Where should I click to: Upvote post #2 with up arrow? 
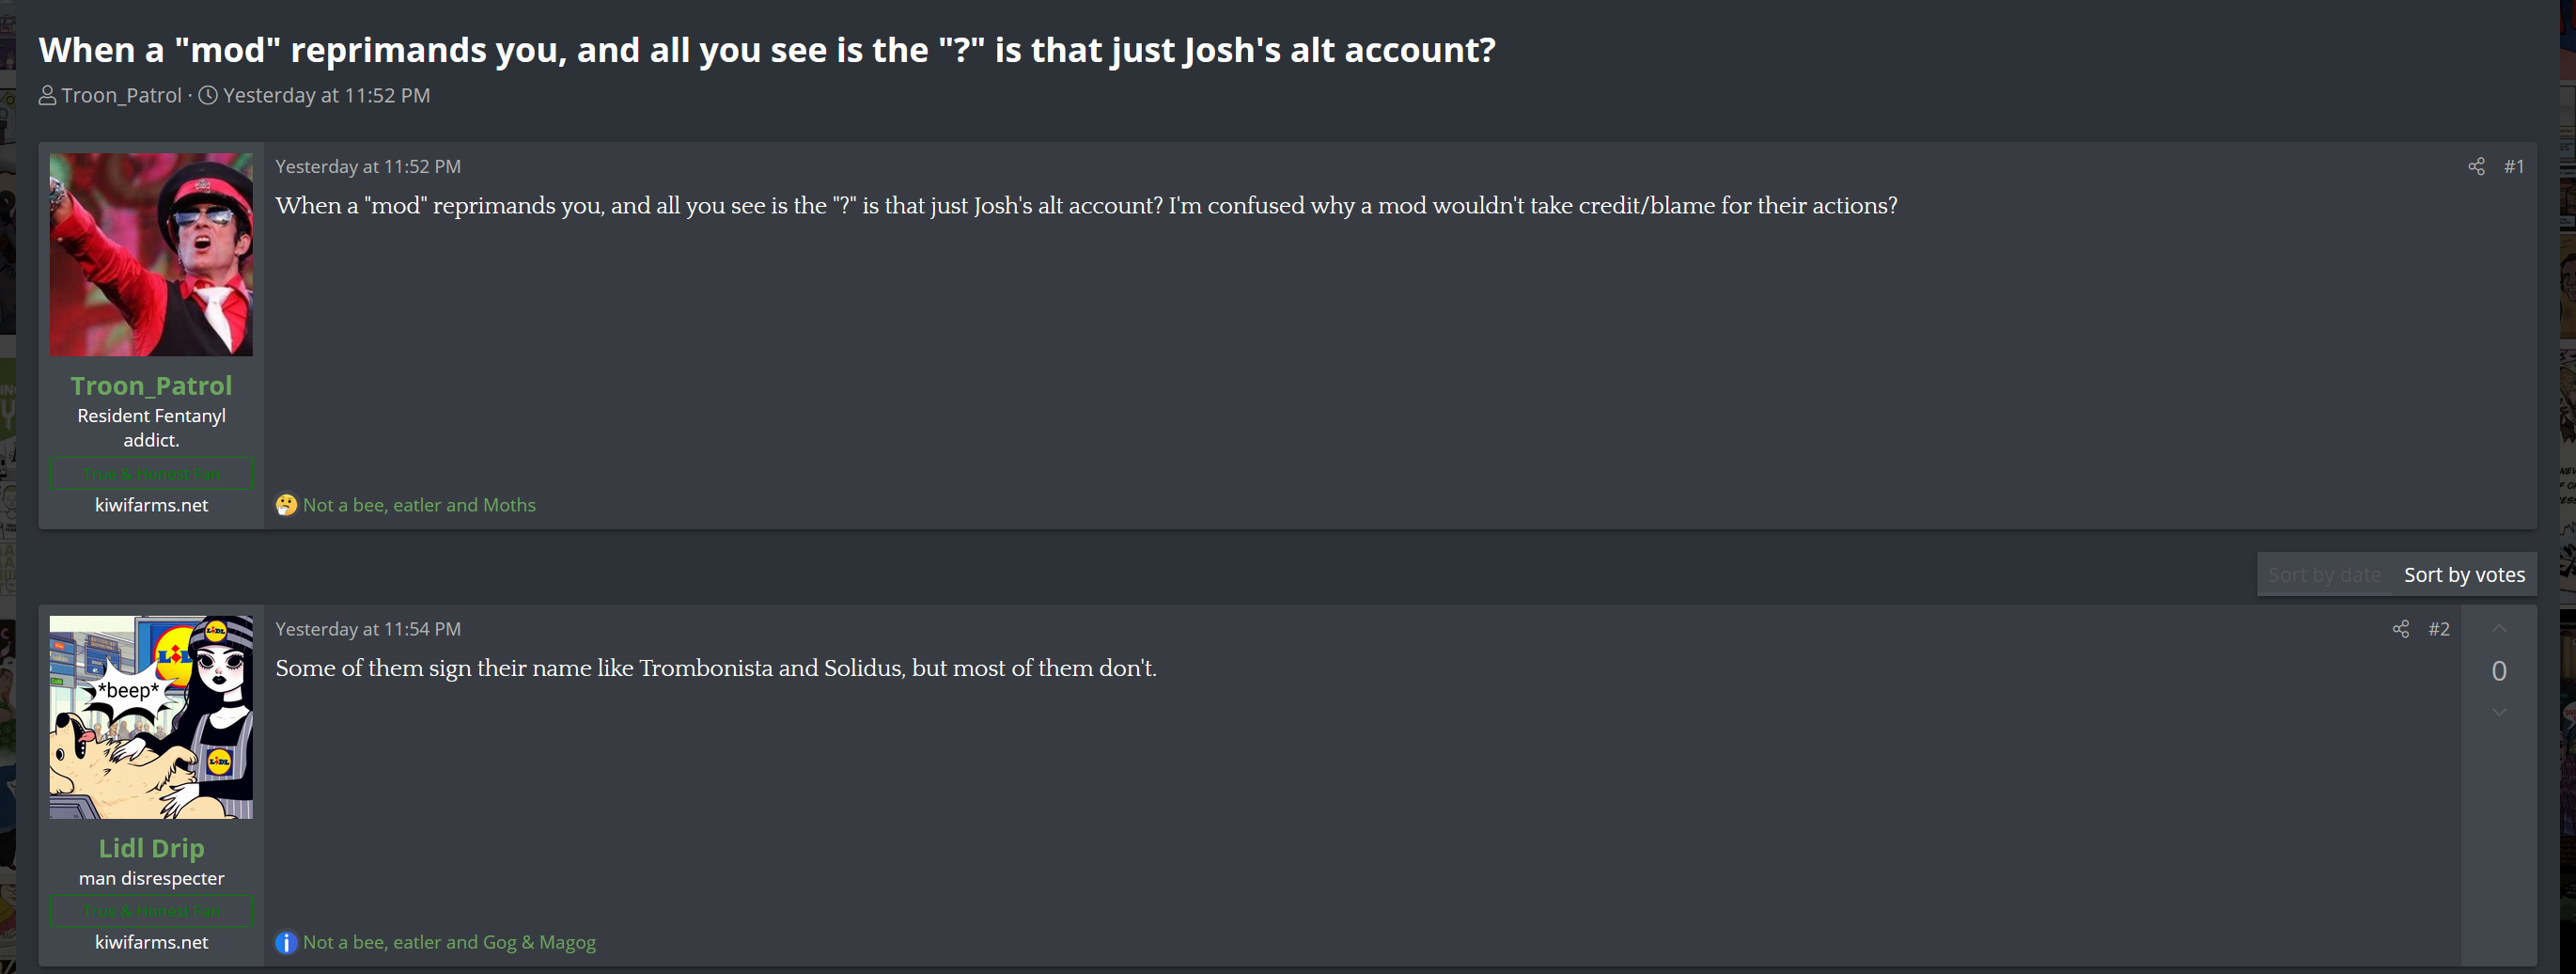2498,629
